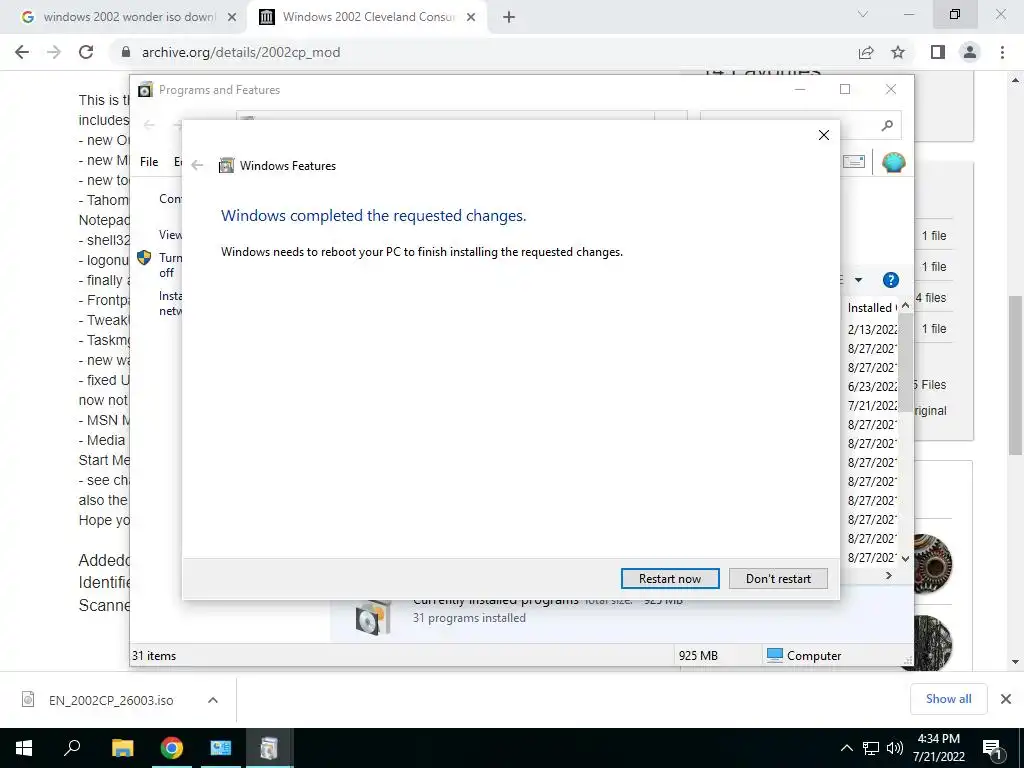Open Chrome profile avatar
Viewport: 1024px width, 768px height.
970,52
